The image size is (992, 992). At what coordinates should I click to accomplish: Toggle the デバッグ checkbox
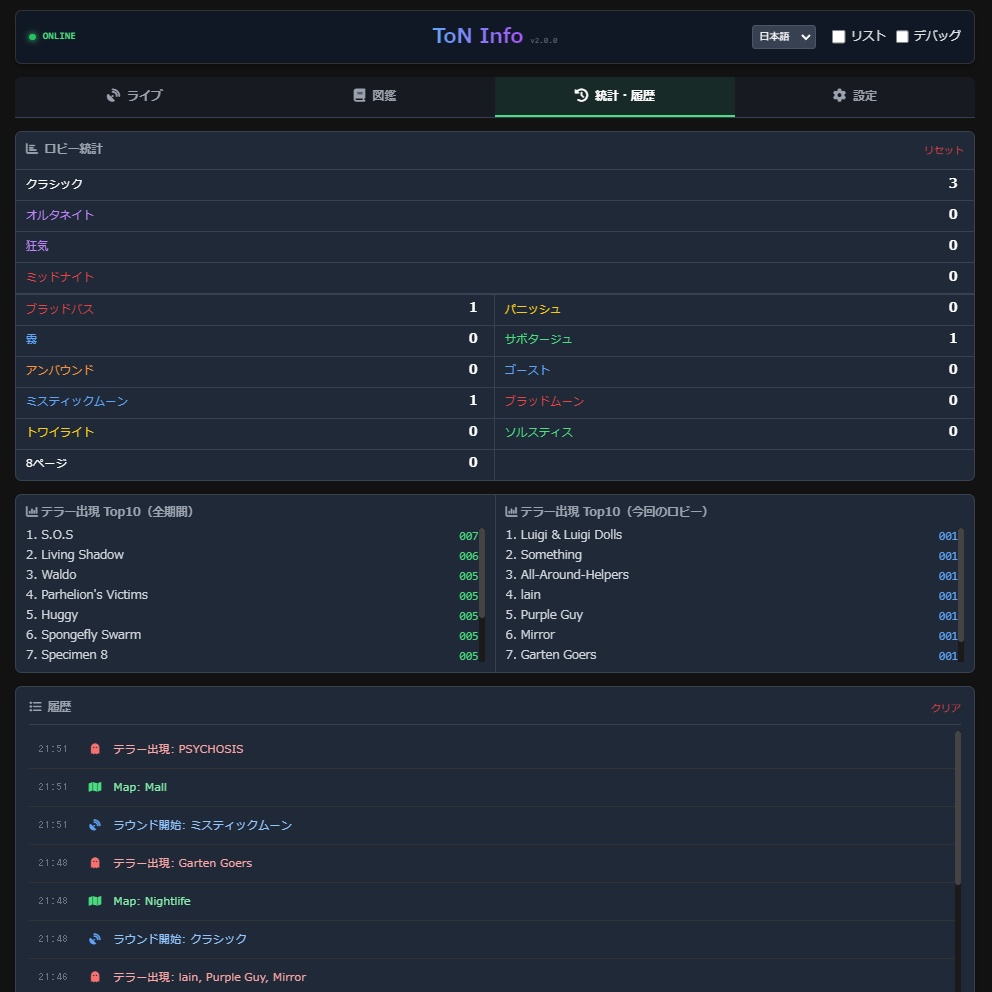902,37
